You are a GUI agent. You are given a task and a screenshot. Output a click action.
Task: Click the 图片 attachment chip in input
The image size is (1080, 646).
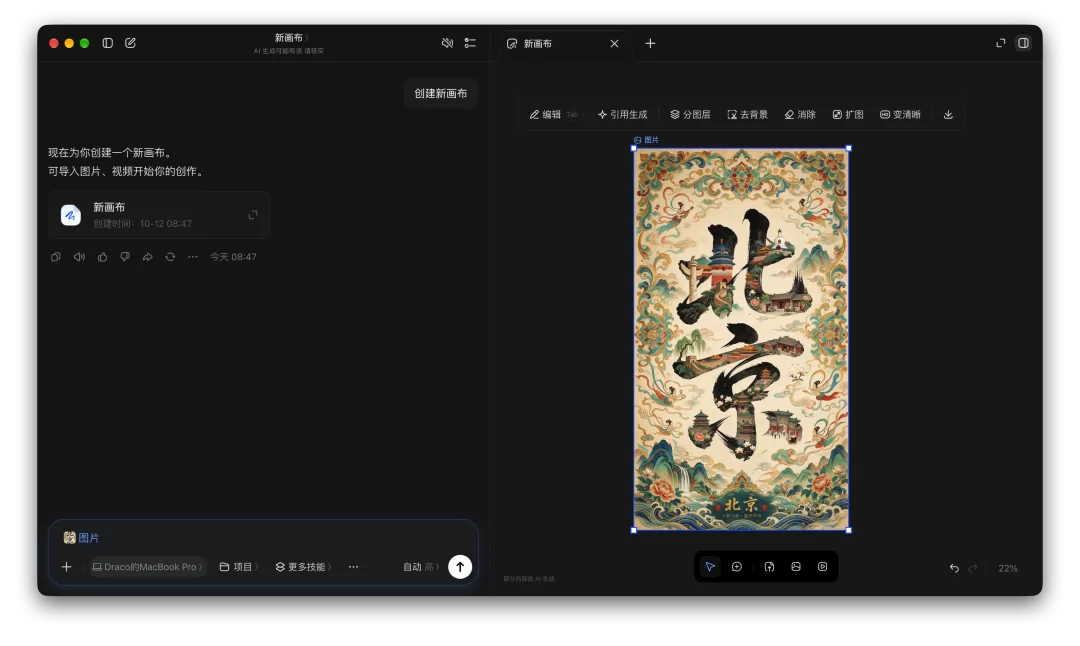(81, 538)
